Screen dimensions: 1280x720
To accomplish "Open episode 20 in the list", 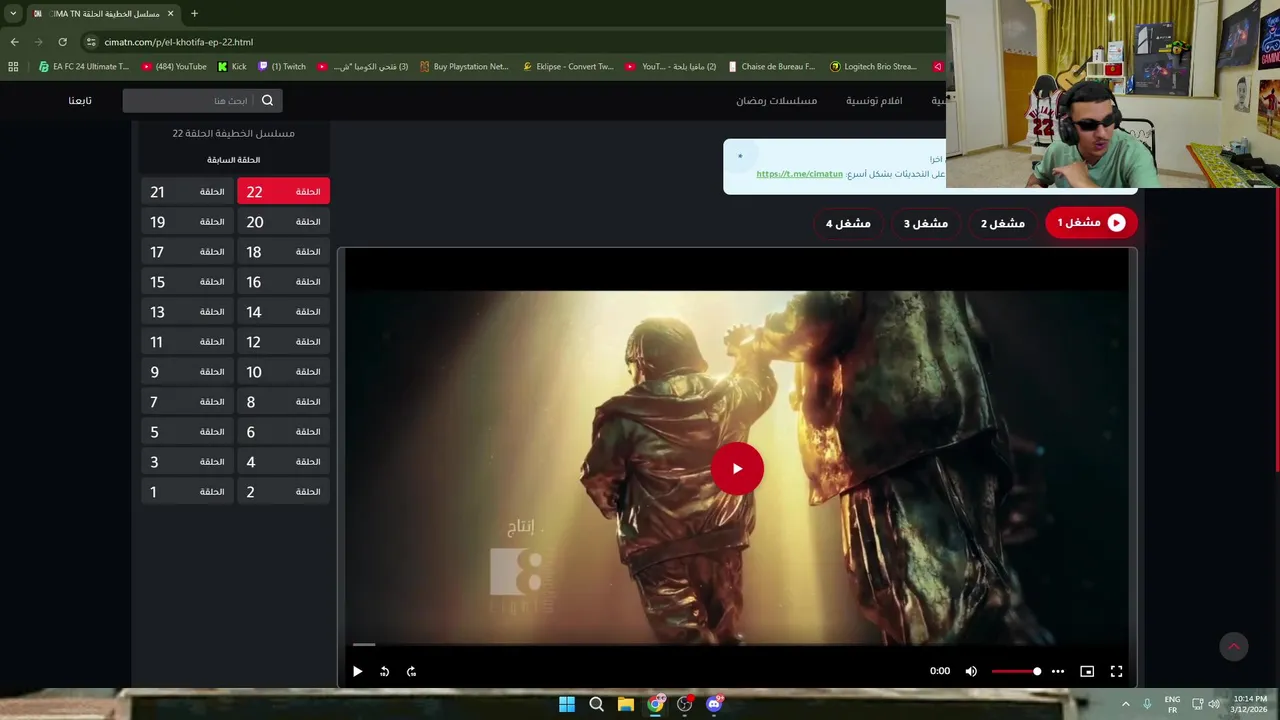I will (x=283, y=221).
